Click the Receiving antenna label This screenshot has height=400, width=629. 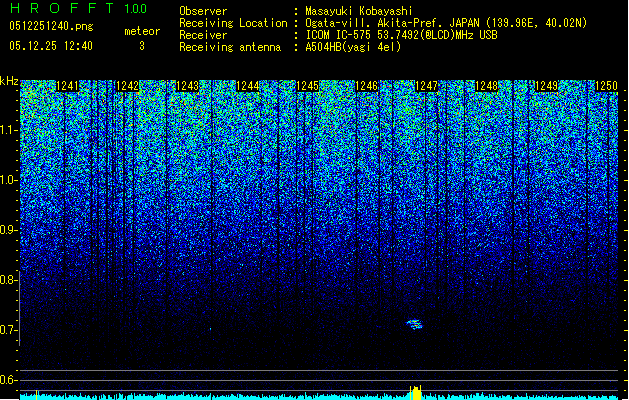(230, 47)
